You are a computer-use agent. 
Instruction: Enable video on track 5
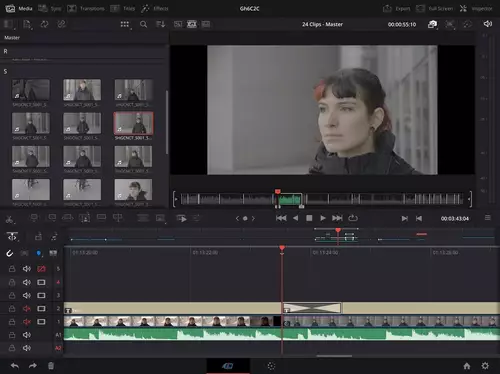tap(41, 269)
